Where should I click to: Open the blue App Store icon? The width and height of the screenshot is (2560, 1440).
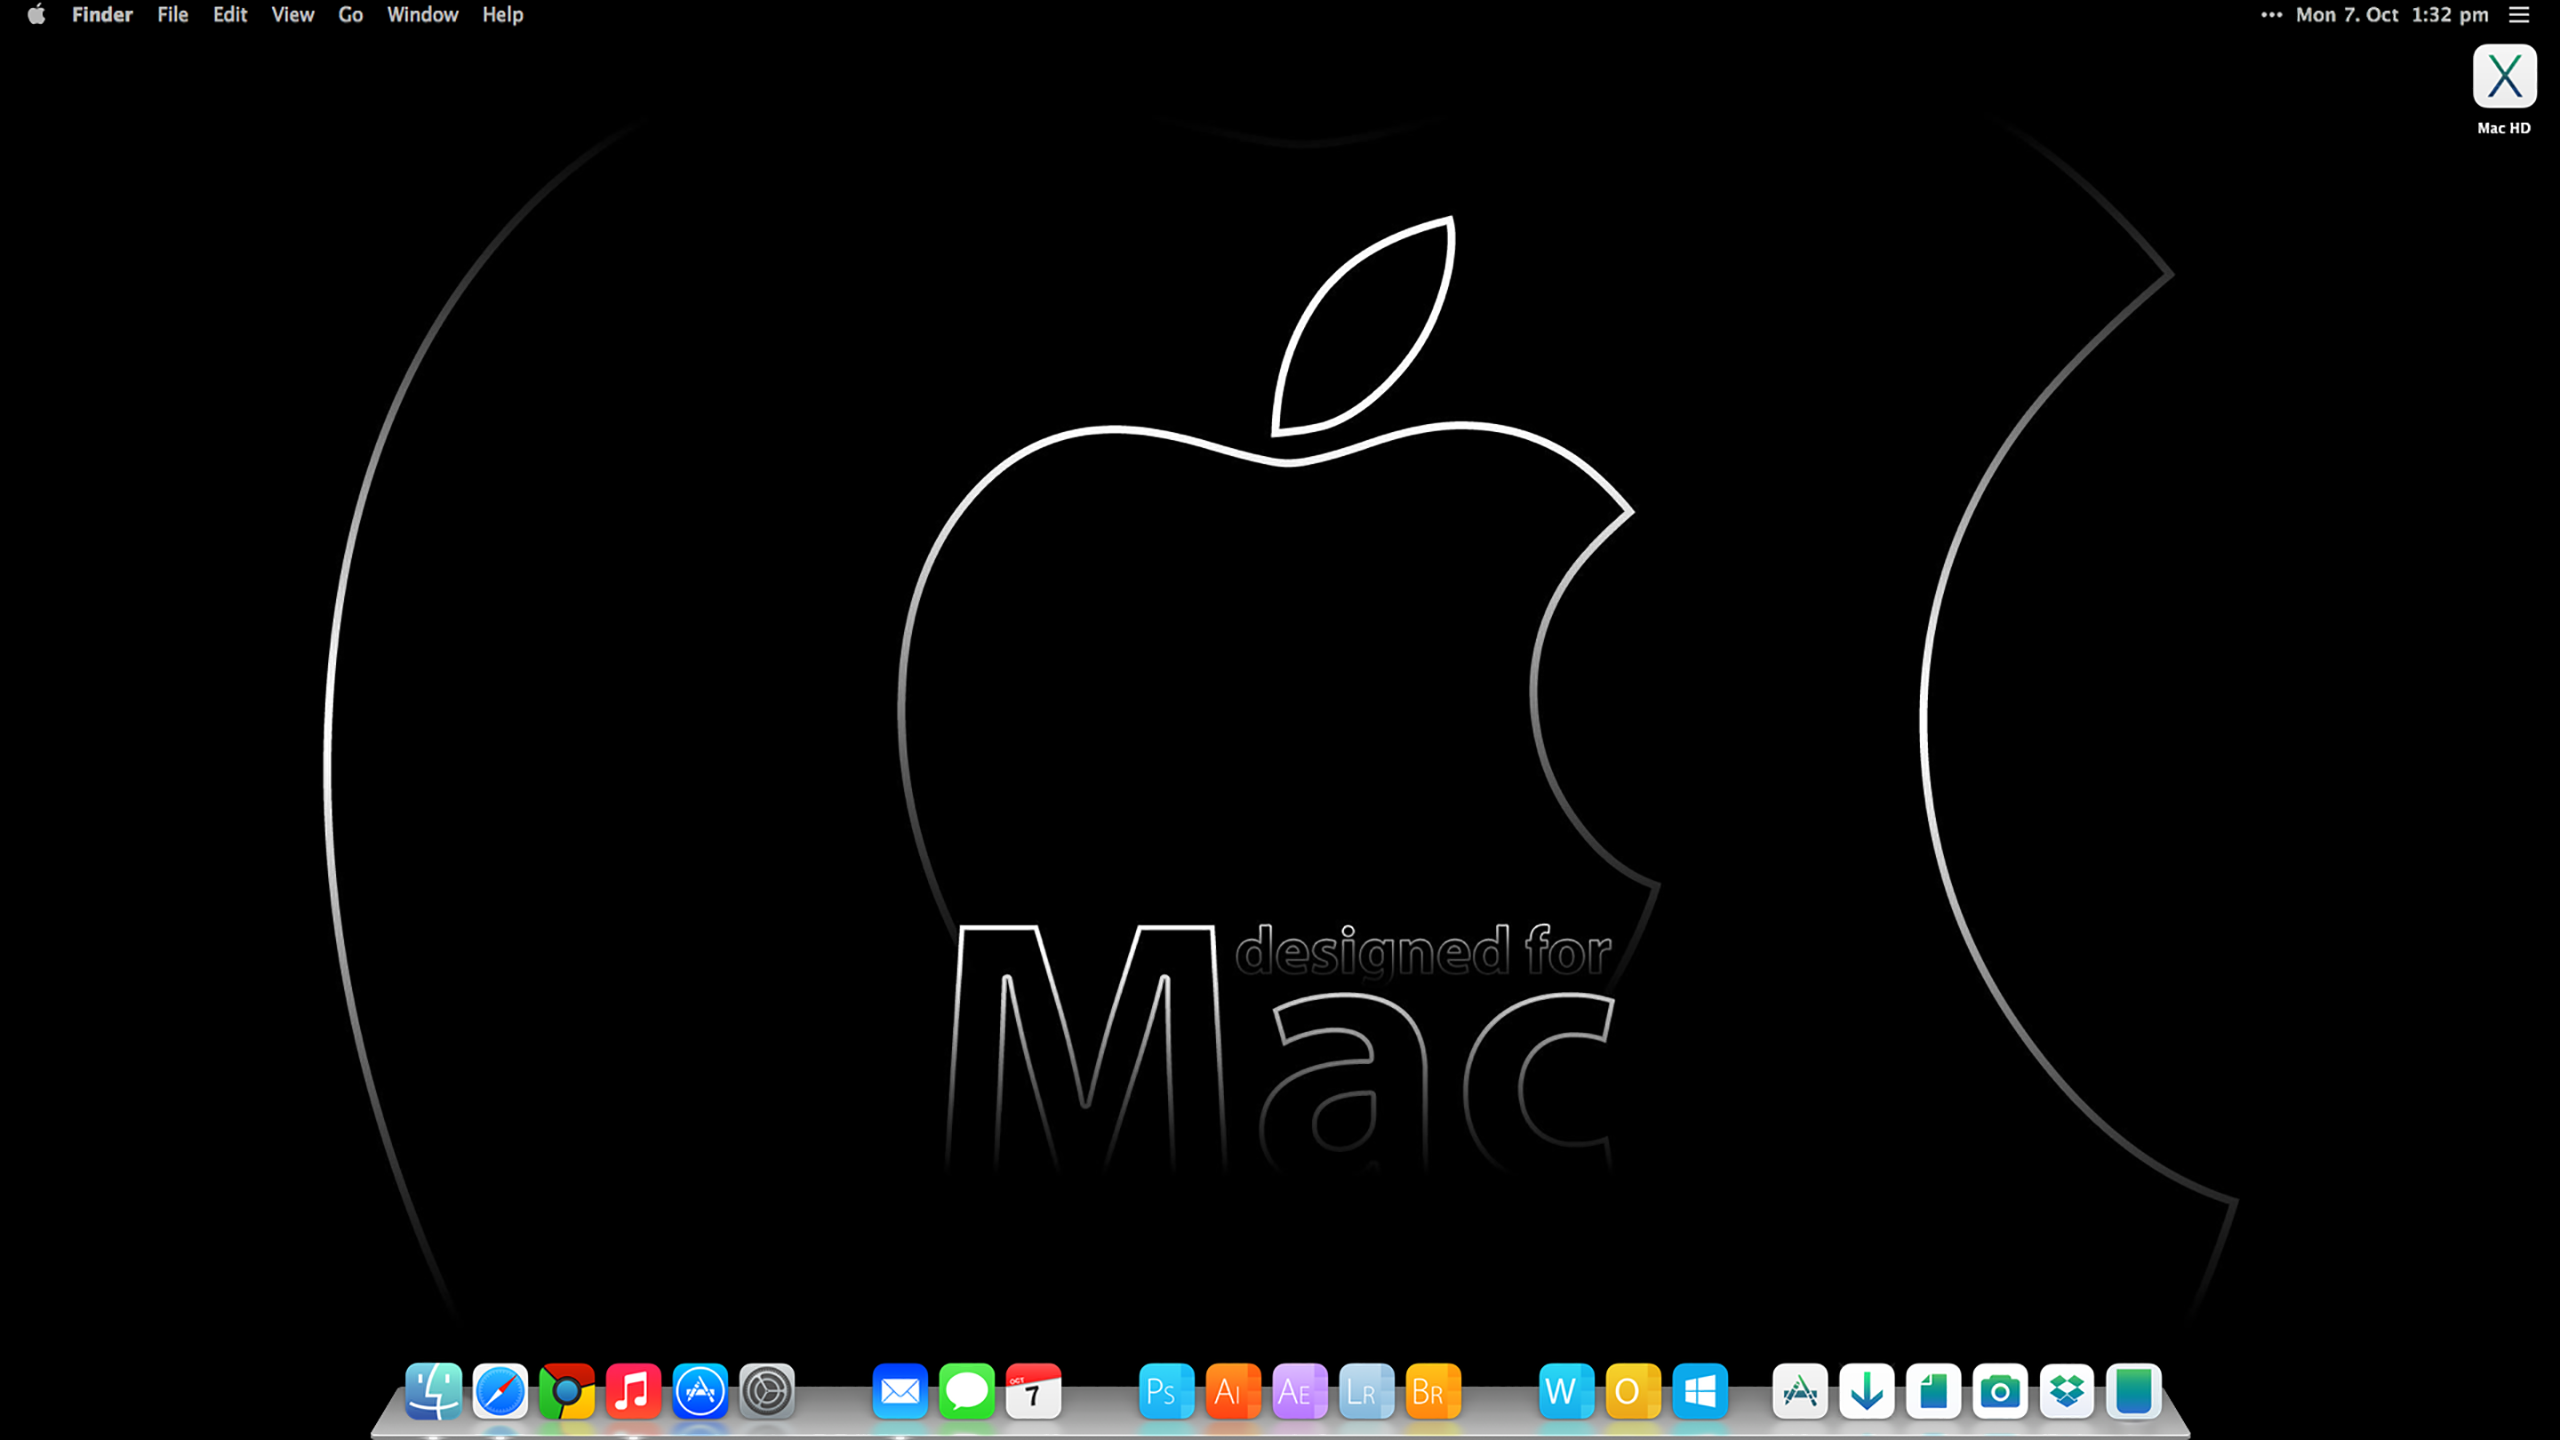(700, 1391)
